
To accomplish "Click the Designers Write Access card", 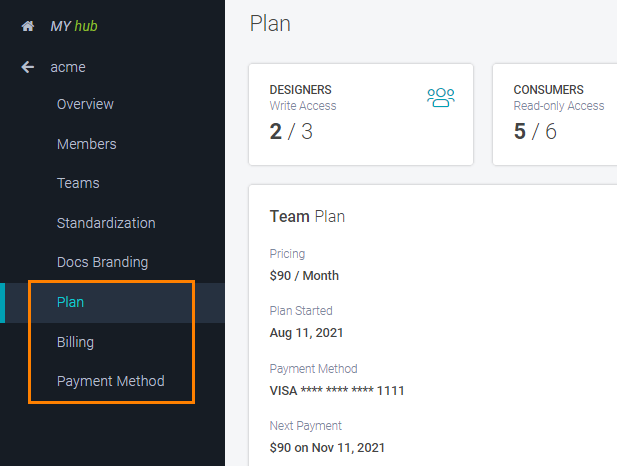I will [360, 114].
